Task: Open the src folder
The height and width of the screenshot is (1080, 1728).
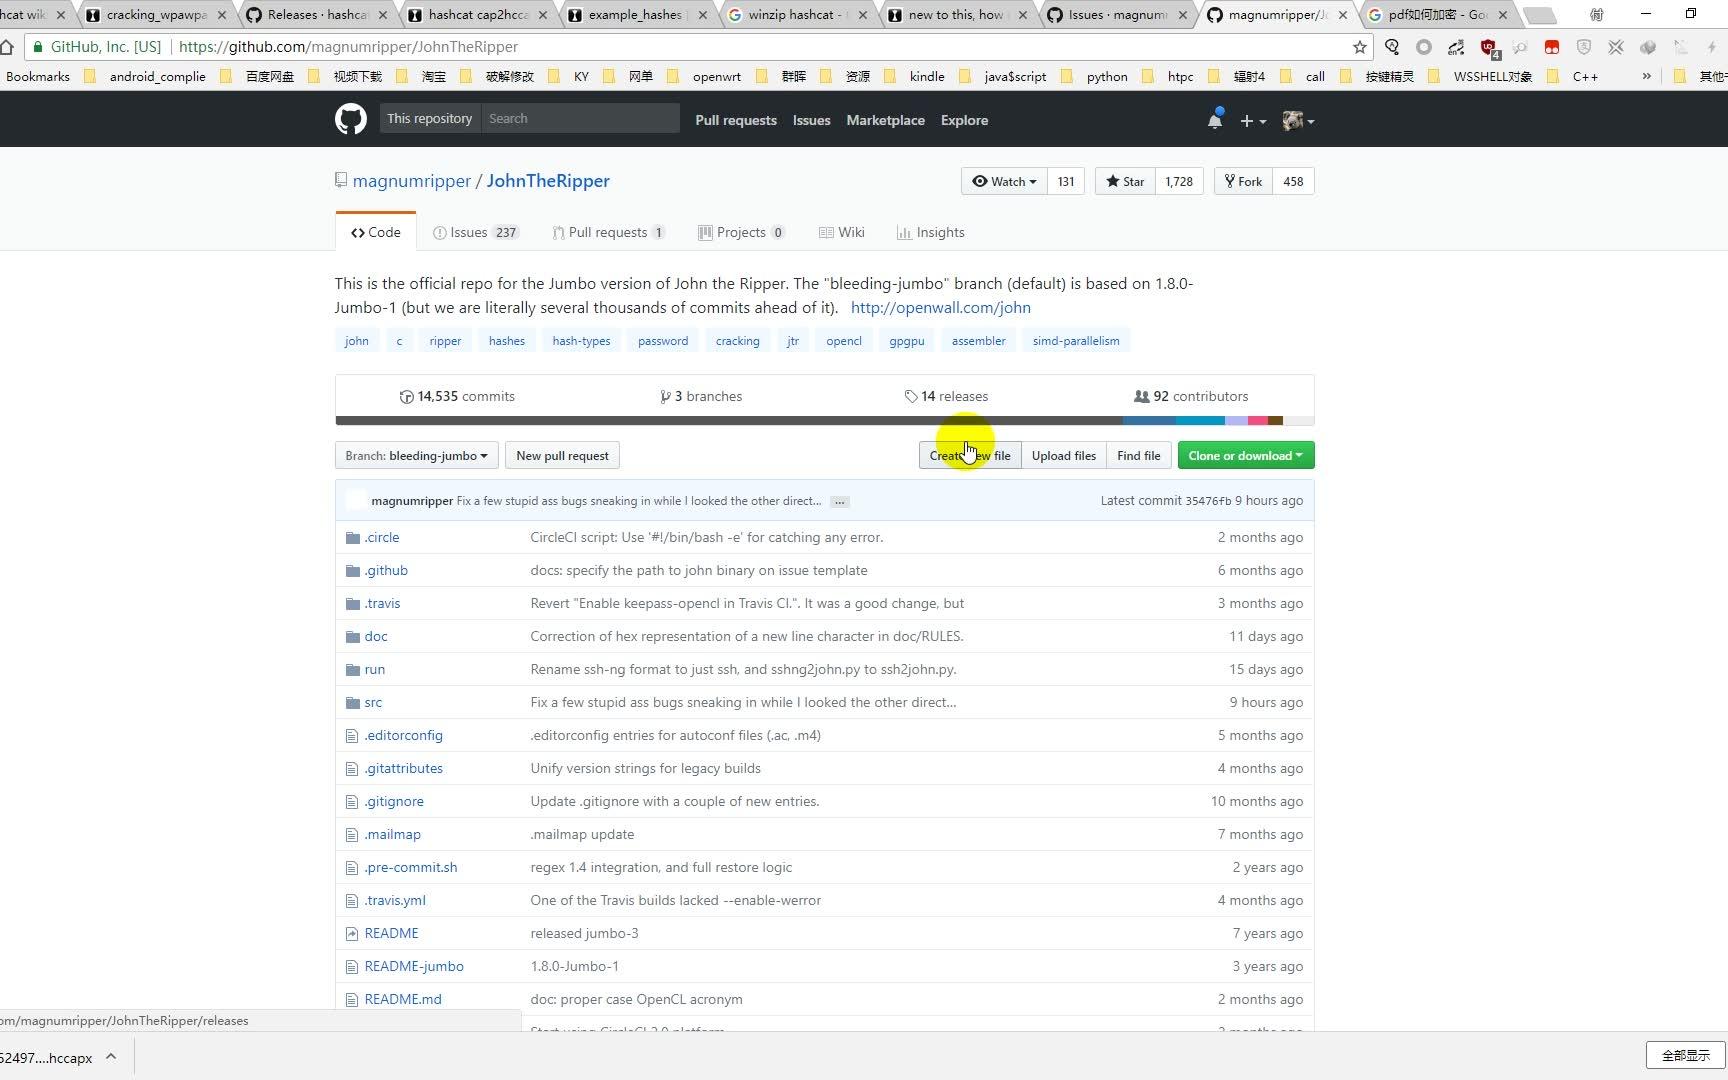Action: click(x=373, y=702)
